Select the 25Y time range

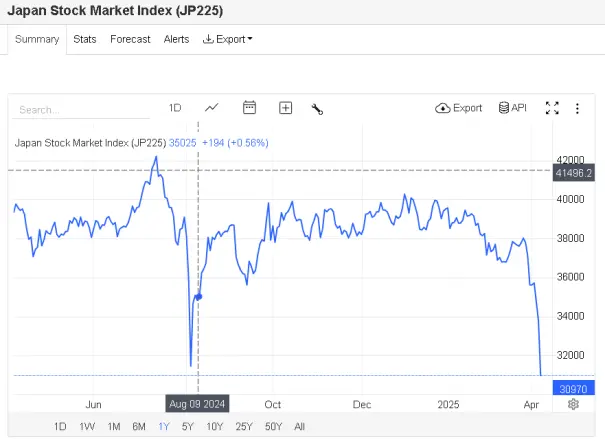tap(244, 426)
